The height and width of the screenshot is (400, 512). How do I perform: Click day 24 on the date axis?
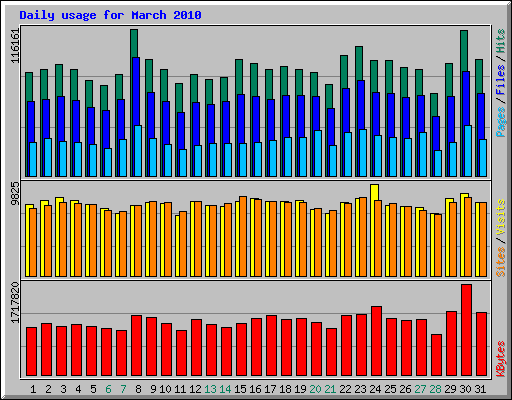click(x=375, y=389)
